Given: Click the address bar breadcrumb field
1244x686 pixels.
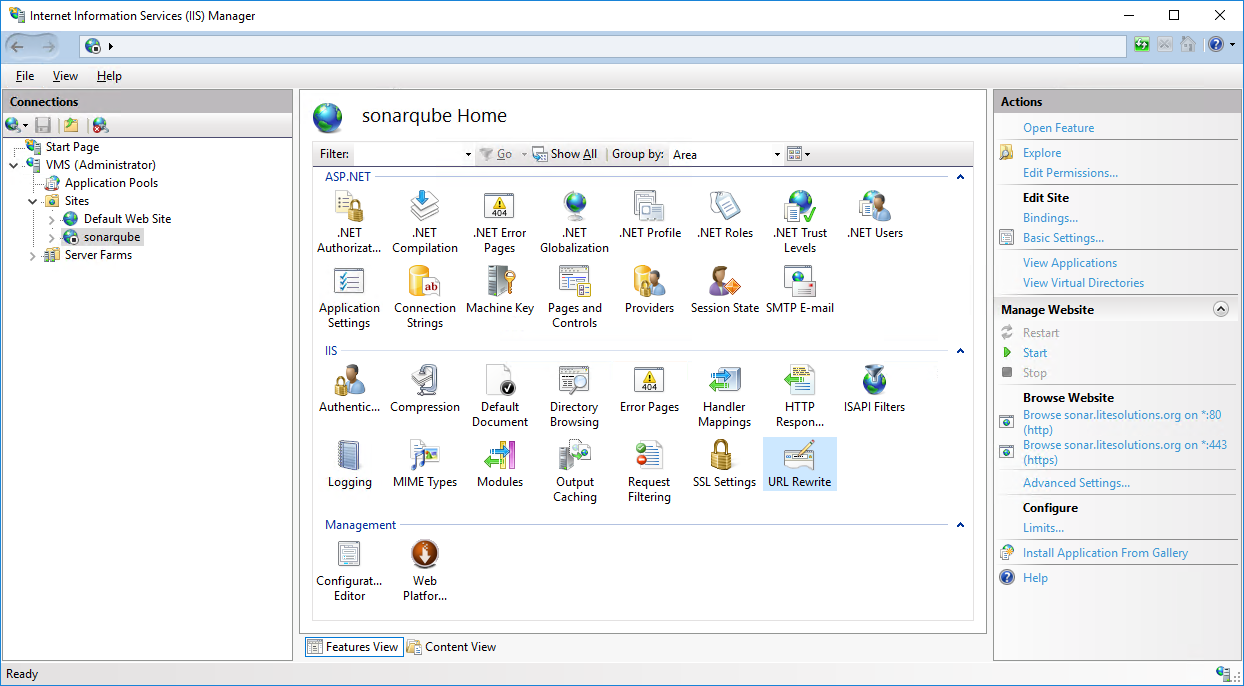Looking at the screenshot, I should pyautogui.click(x=603, y=46).
